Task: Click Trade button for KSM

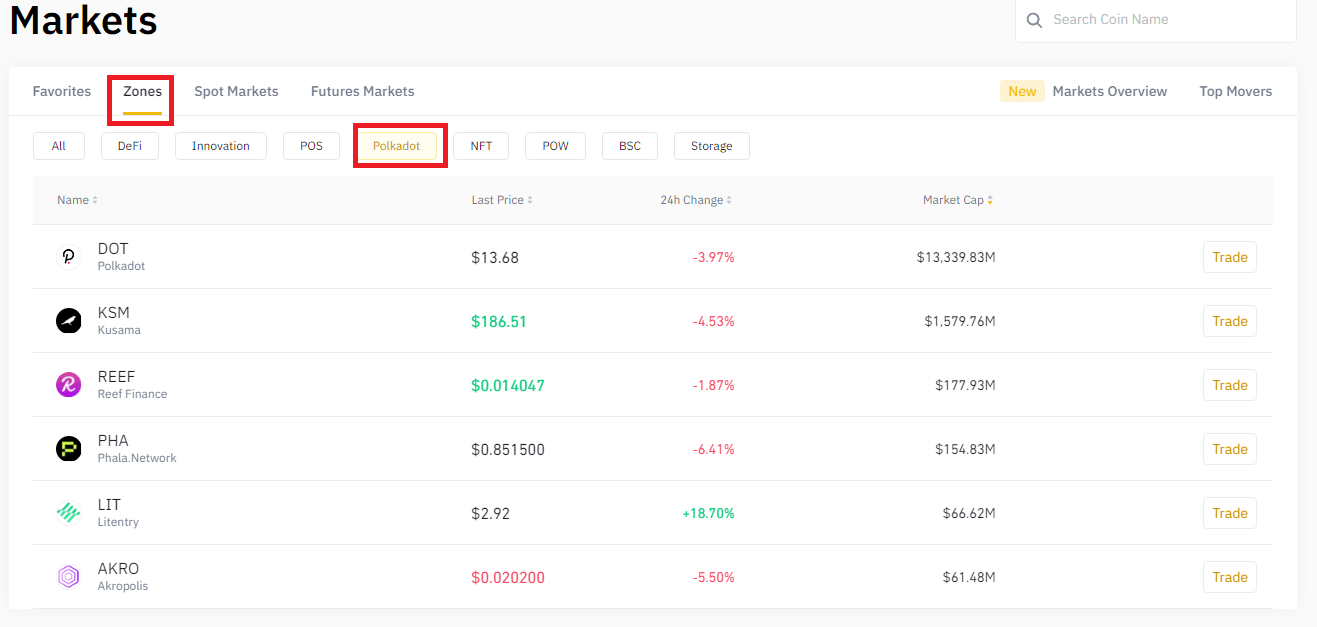Action: (x=1230, y=321)
